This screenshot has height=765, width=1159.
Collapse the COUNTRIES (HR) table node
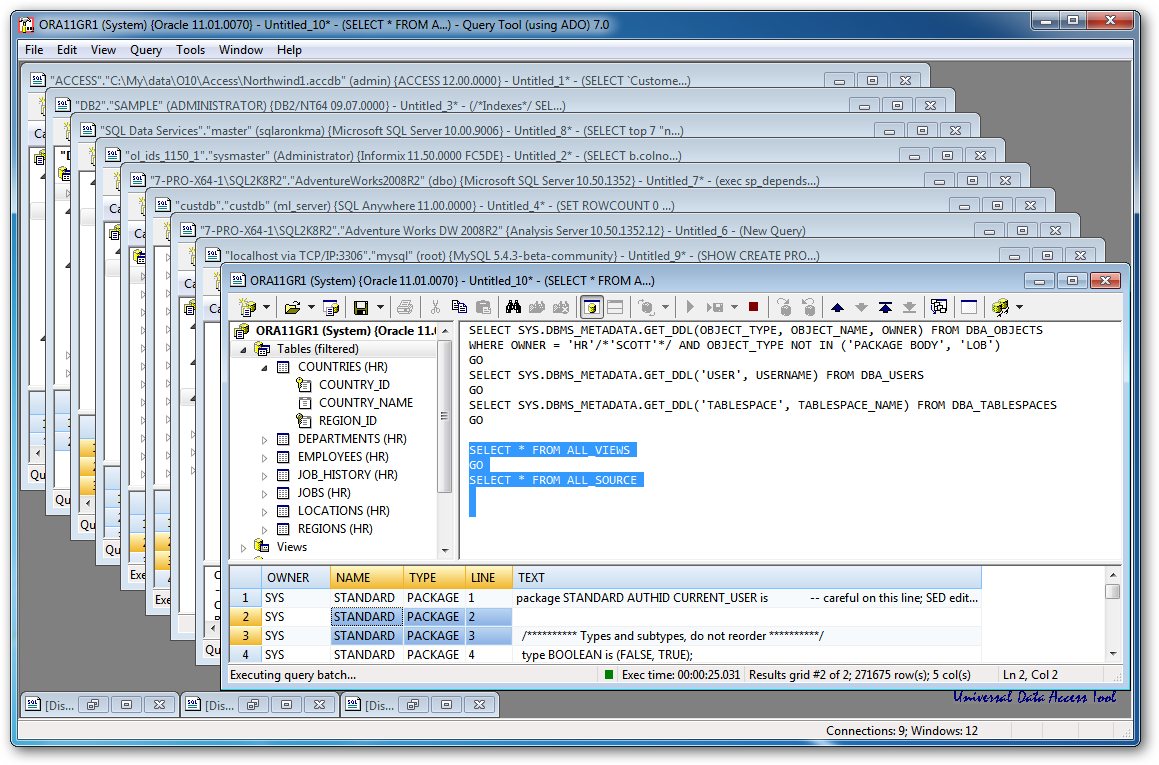point(262,366)
